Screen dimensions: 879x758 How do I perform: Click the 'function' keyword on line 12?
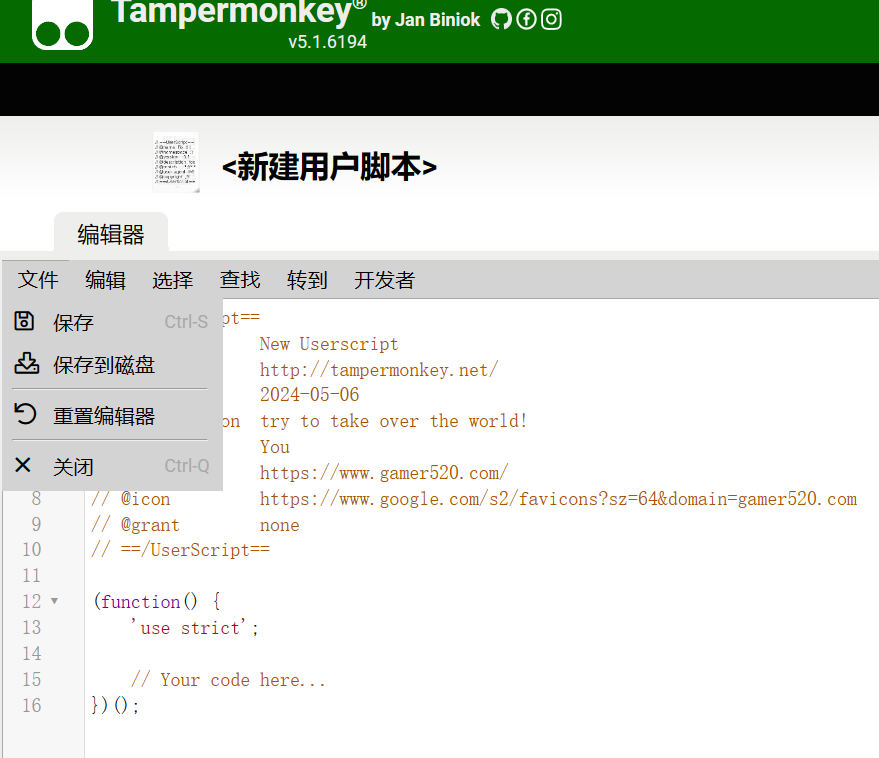(x=141, y=602)
